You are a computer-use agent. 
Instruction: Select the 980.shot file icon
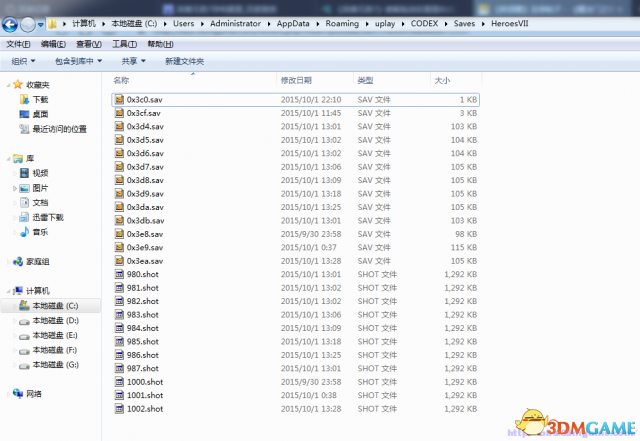[119, 274]
